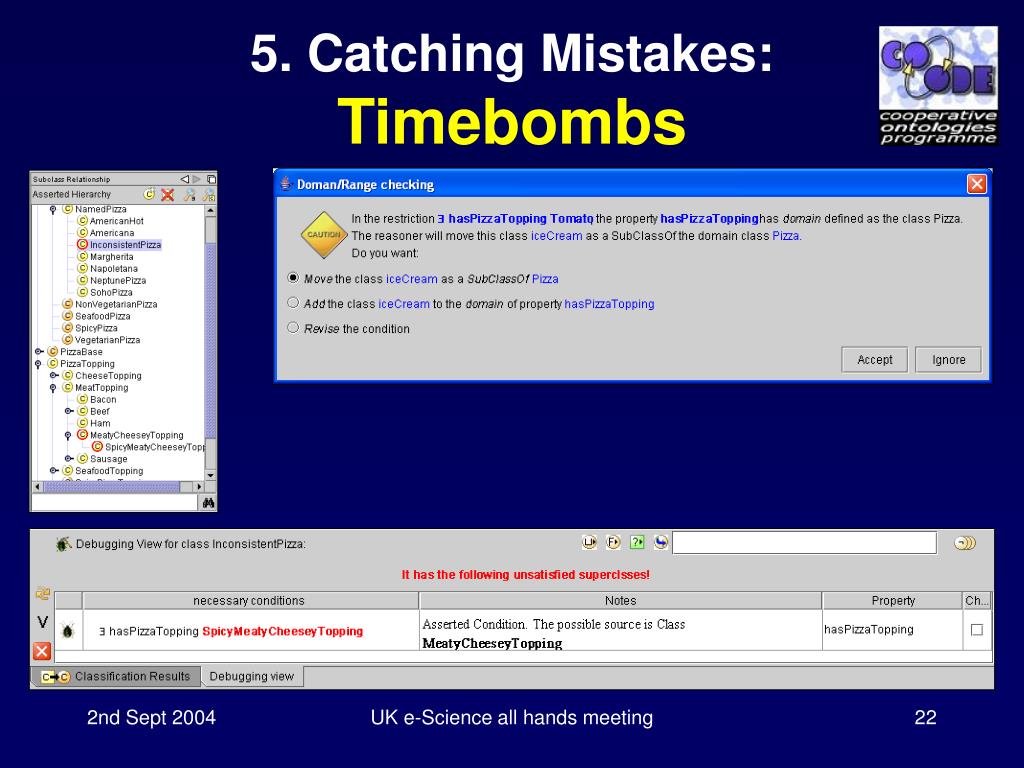Tick the Ch... checkbox in hasPizzaTopping row
1024x768 pixels.
coord(977,630)
